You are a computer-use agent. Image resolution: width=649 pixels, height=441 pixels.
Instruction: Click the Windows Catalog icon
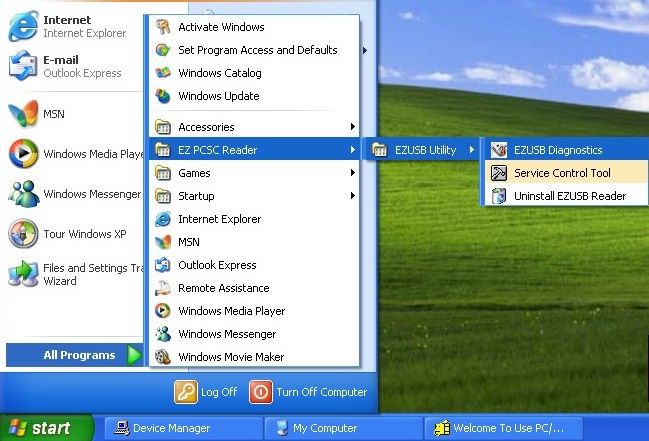point(163,73)
